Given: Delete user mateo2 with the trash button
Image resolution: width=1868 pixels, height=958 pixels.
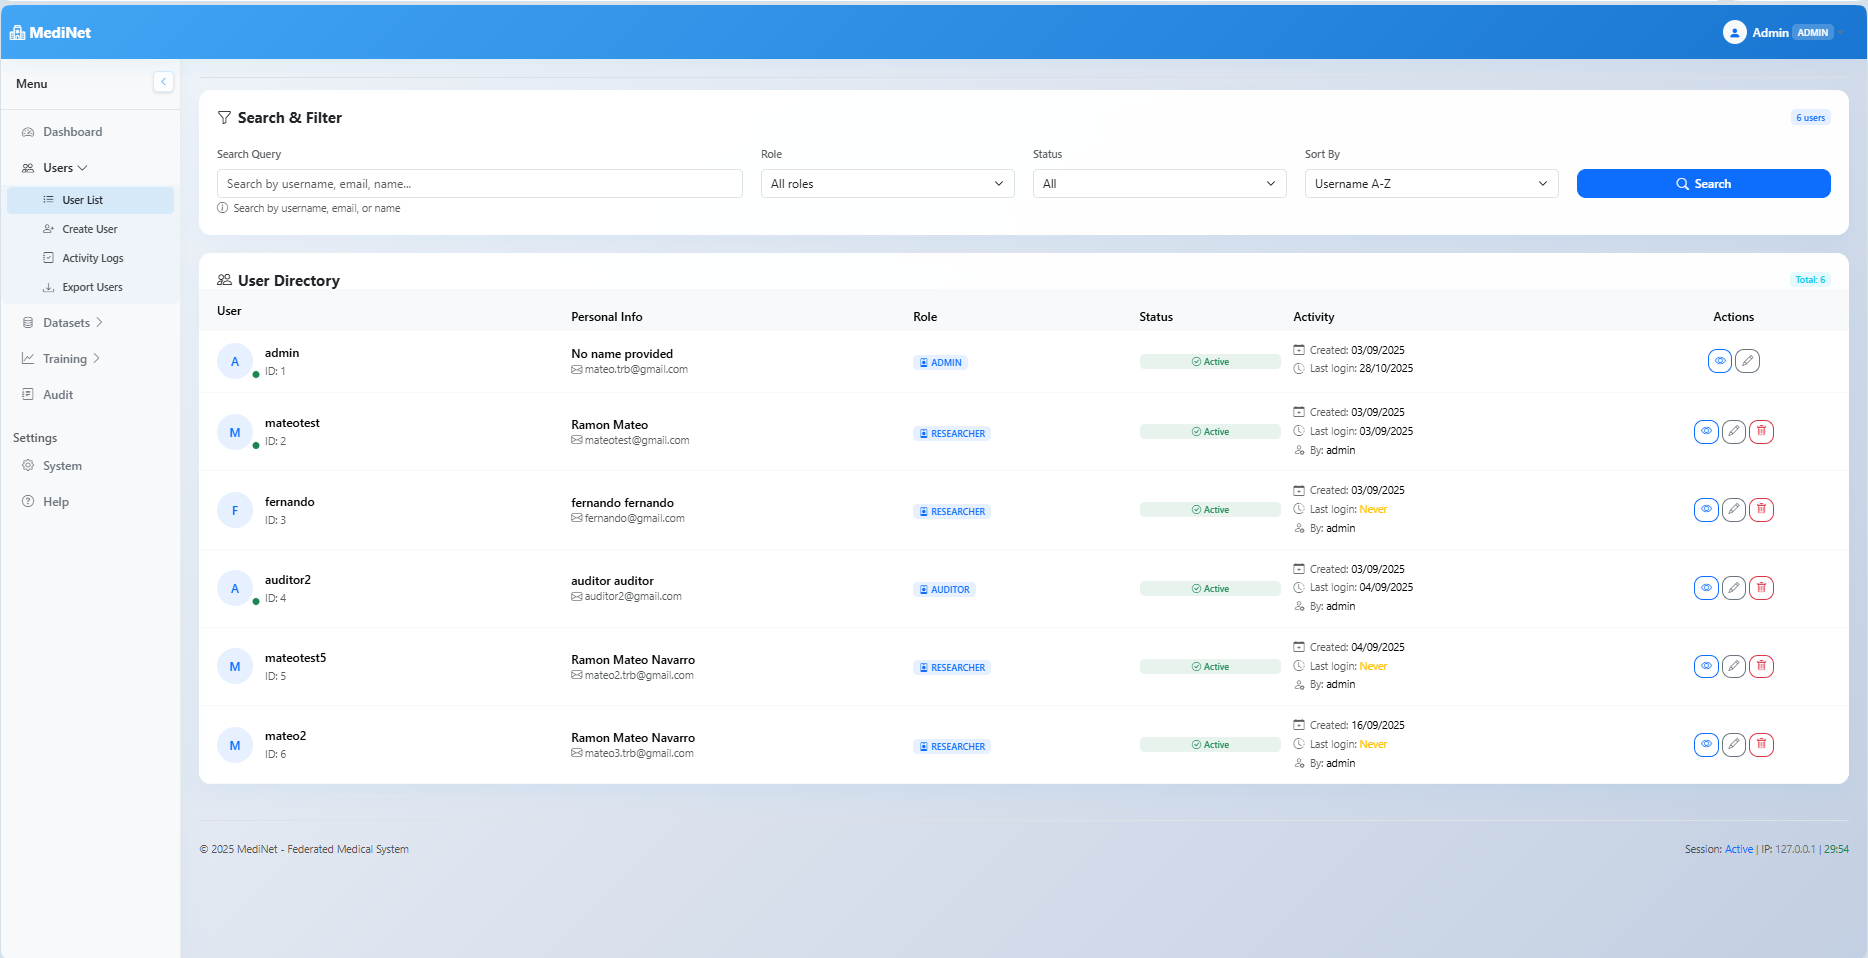Looking at the screenshot, I should pyautogui.click(x=1761, y=744).
